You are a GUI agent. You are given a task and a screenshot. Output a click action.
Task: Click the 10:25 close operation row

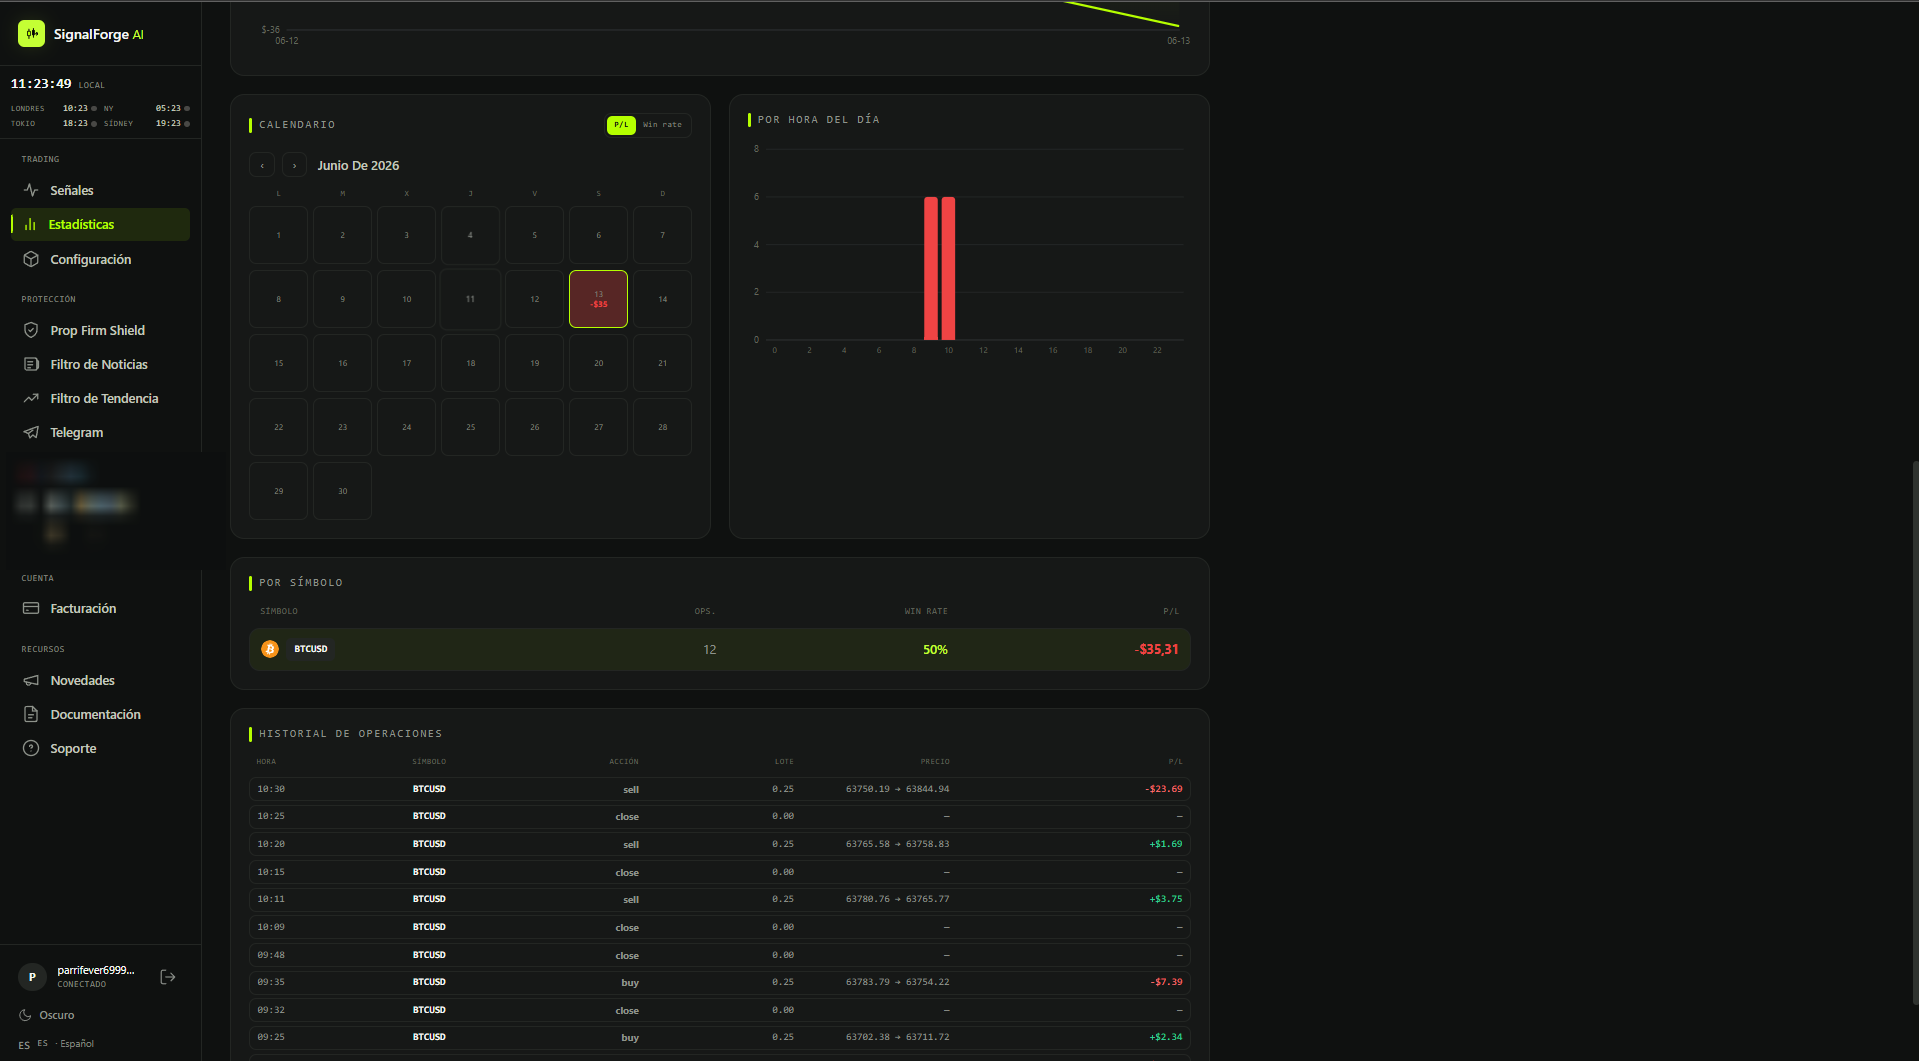click(x=720, y=816)
